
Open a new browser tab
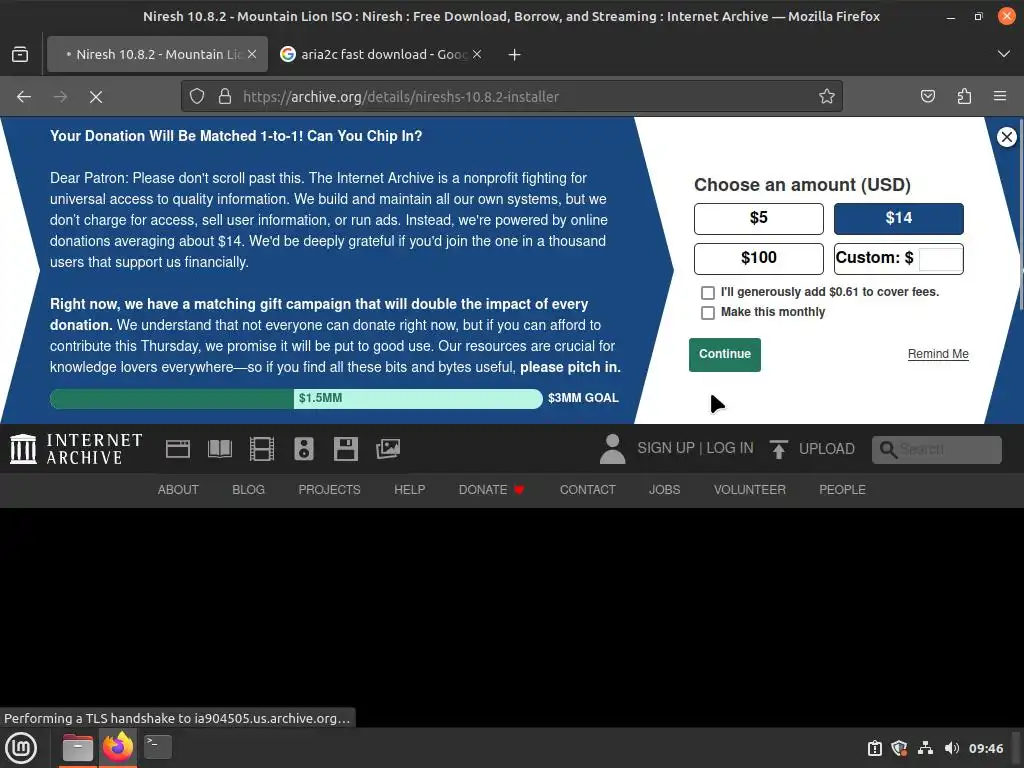(515, 55)
